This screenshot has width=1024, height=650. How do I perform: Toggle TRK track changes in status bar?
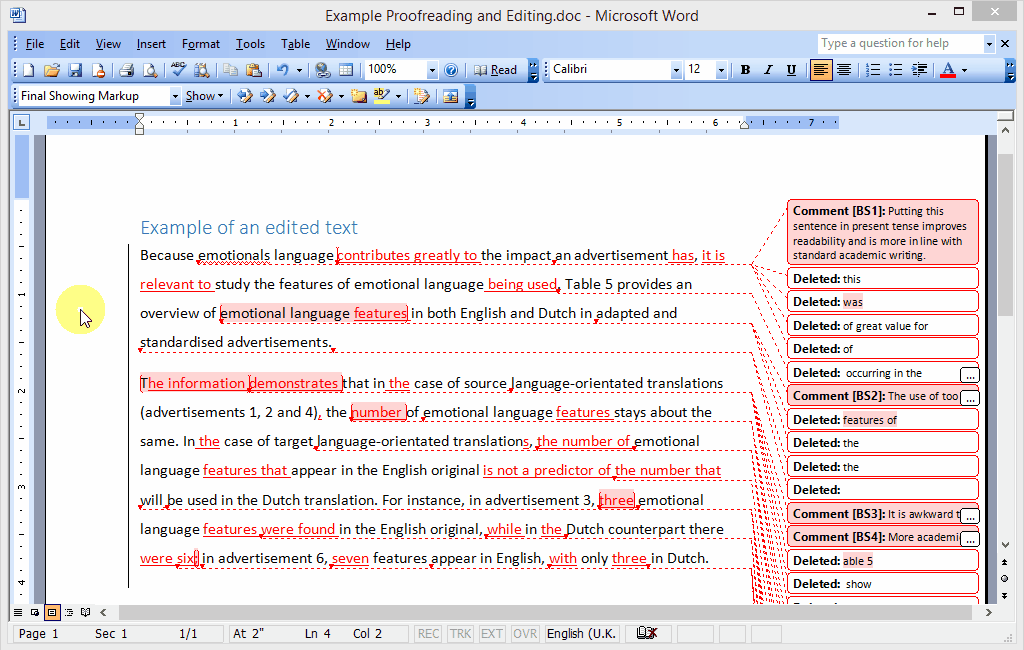tap(461, 634)
